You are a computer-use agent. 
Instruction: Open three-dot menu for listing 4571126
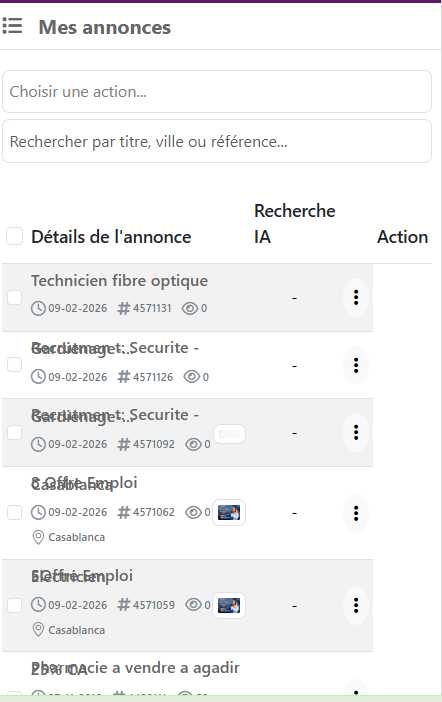[x=356, y=365]
